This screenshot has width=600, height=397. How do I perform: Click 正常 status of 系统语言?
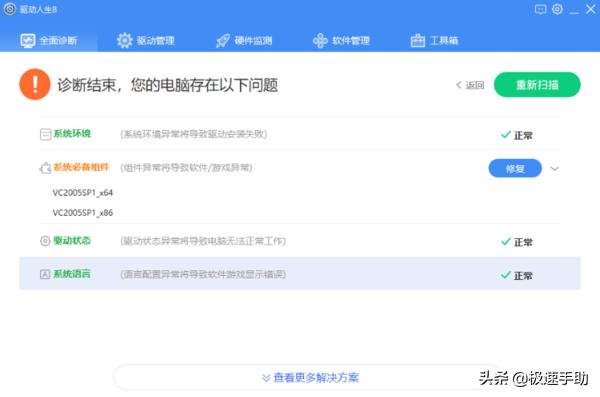[x=517, y=276]
